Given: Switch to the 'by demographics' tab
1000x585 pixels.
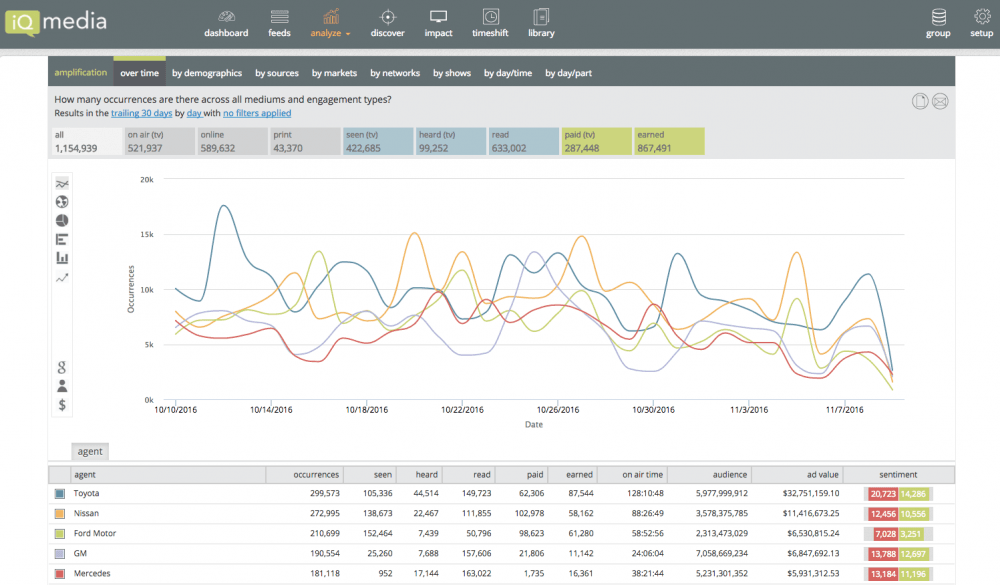Looking at the screenshot, I should [x=207, y=73].
